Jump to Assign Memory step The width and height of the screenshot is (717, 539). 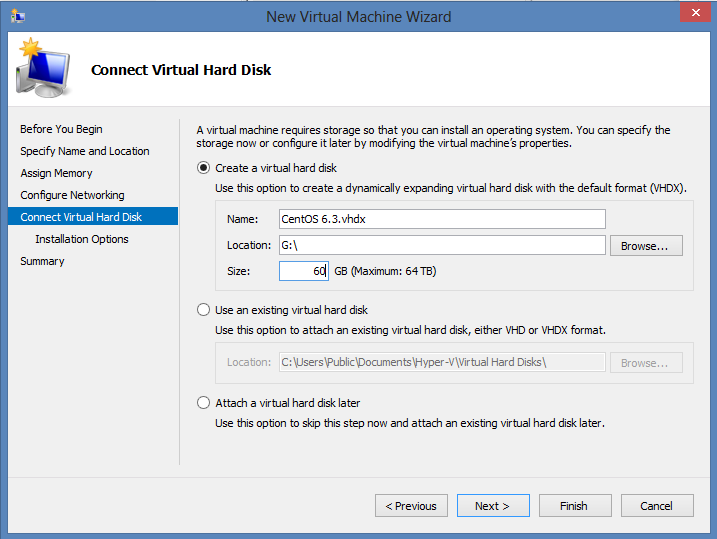[x=56, y=173]
